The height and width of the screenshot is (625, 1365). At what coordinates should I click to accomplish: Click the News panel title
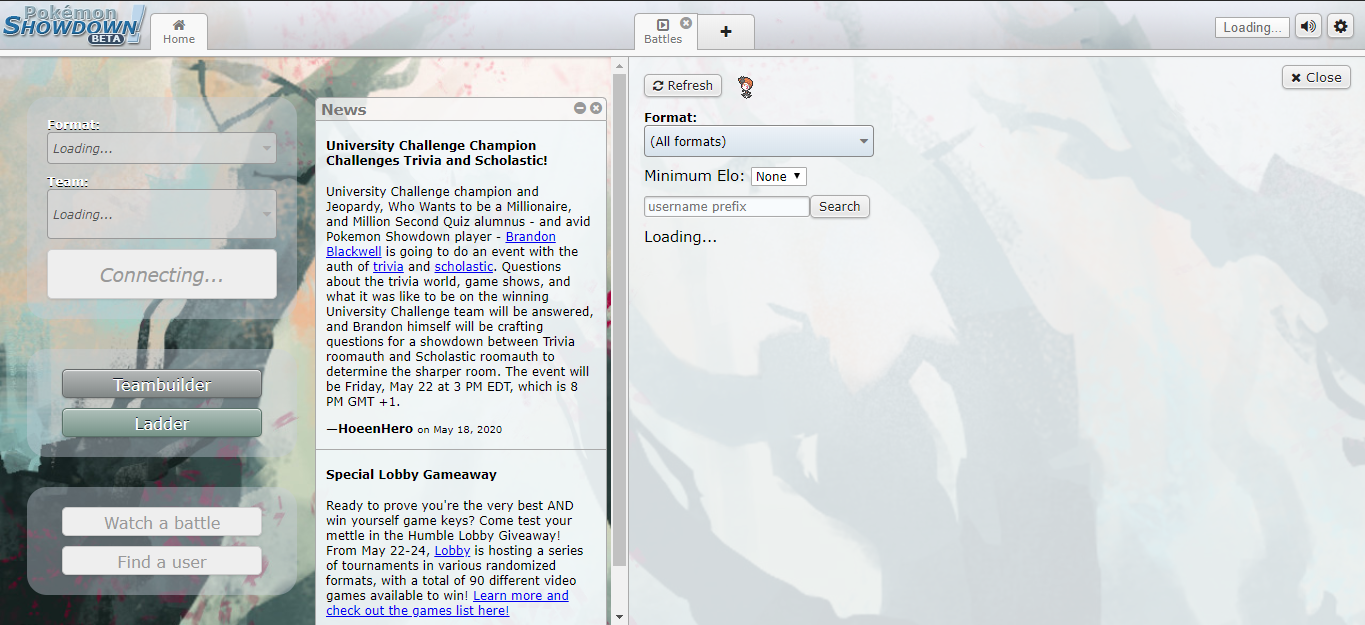(x=344, y=110)
